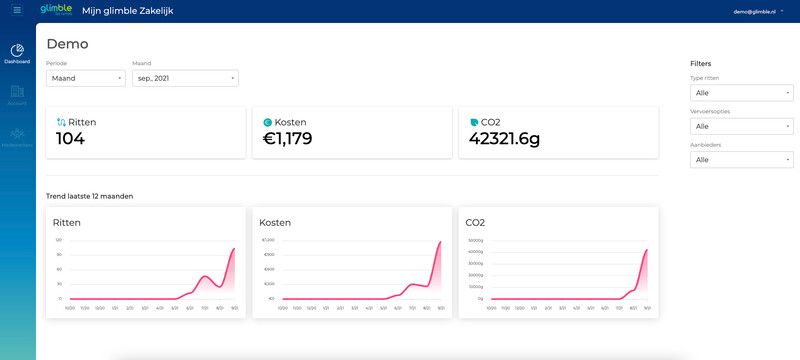Viewport: 800px width, 360px height.
Task: Click the '€1,179' cost value
Action: pos(287,138)
